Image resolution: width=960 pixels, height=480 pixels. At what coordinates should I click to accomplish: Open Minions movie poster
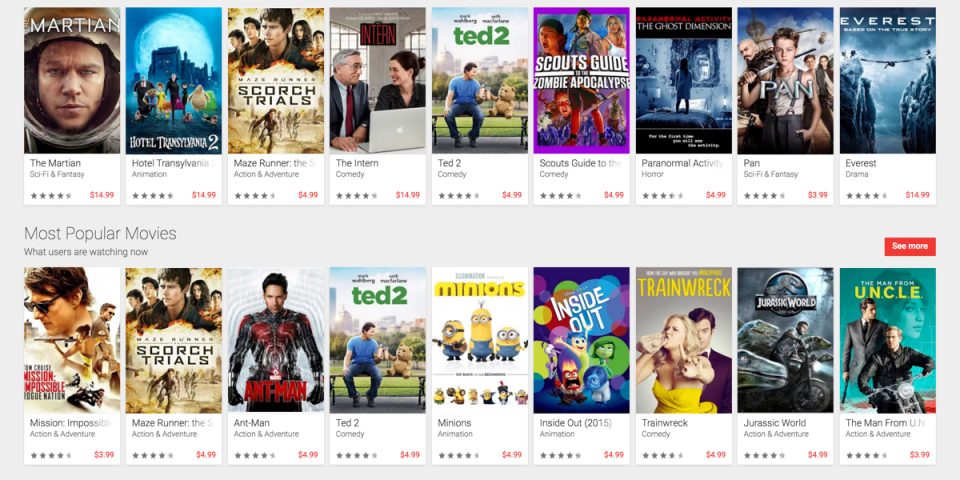[x=480, y=340]
